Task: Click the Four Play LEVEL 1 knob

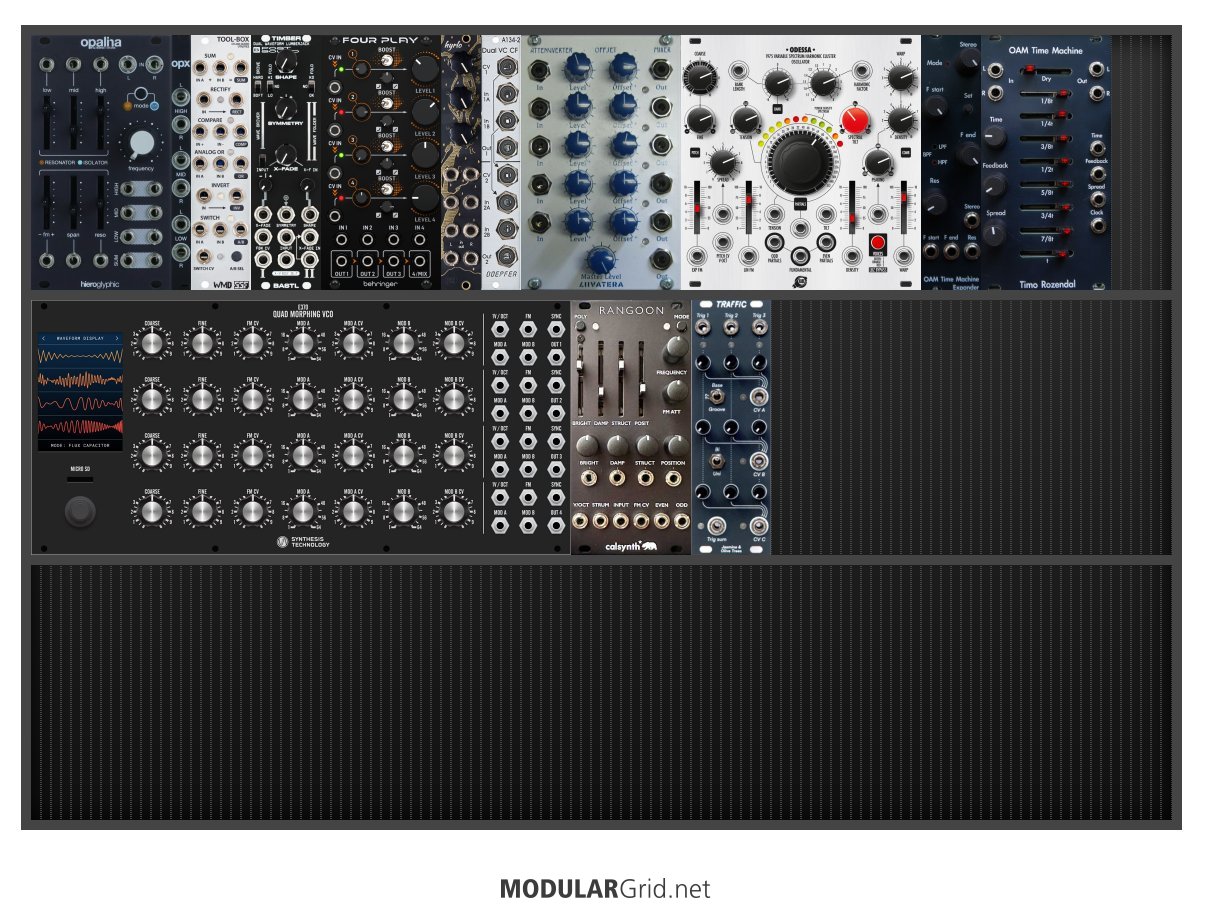Action: tap(424, 69)
